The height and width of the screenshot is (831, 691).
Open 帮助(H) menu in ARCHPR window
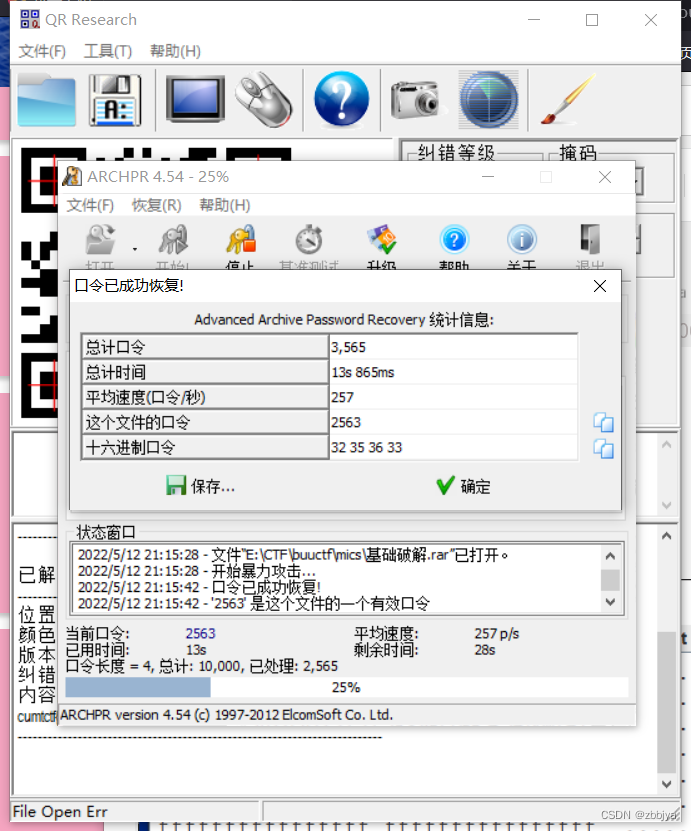coord(225,205)
